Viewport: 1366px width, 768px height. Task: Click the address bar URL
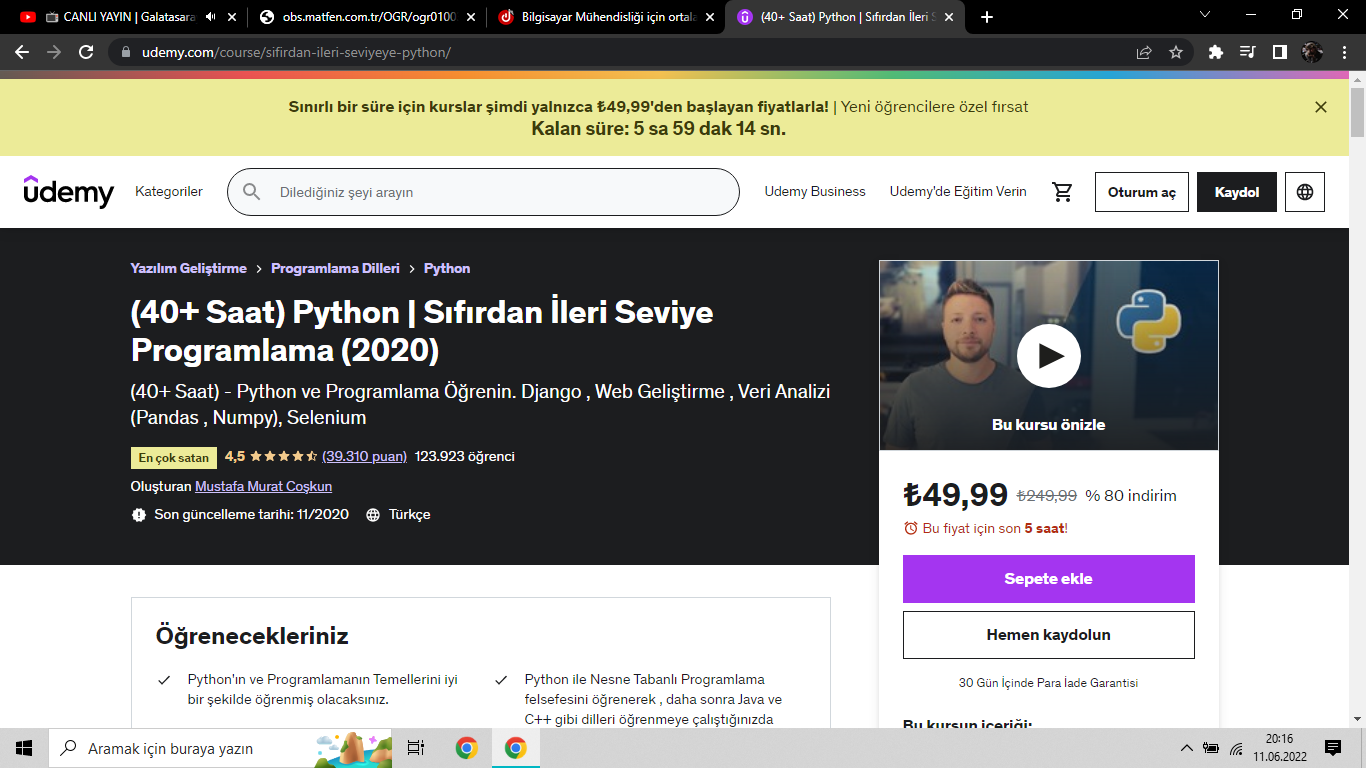(x=296, y=52)
